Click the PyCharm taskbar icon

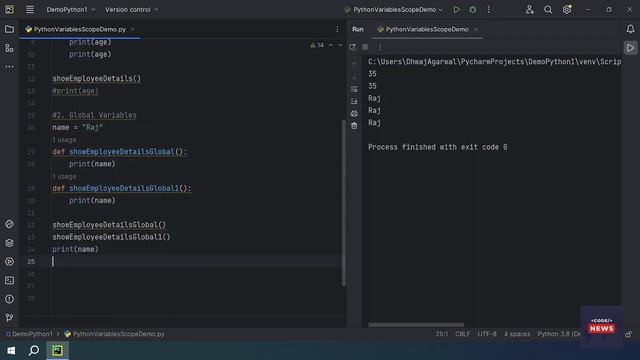pos(58,351)
